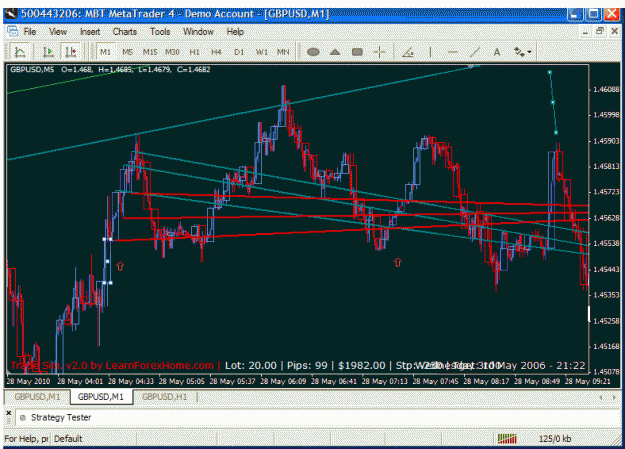Restore the inner chart window
625x449 pixels.
[600, 32]
